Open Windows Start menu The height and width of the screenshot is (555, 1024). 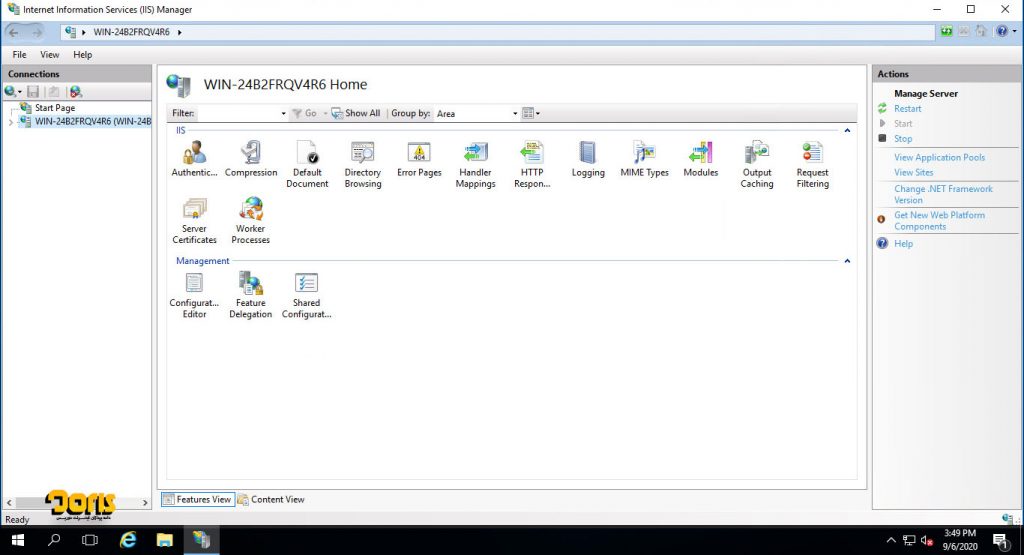pyautogui.click(x=18, y=540)
